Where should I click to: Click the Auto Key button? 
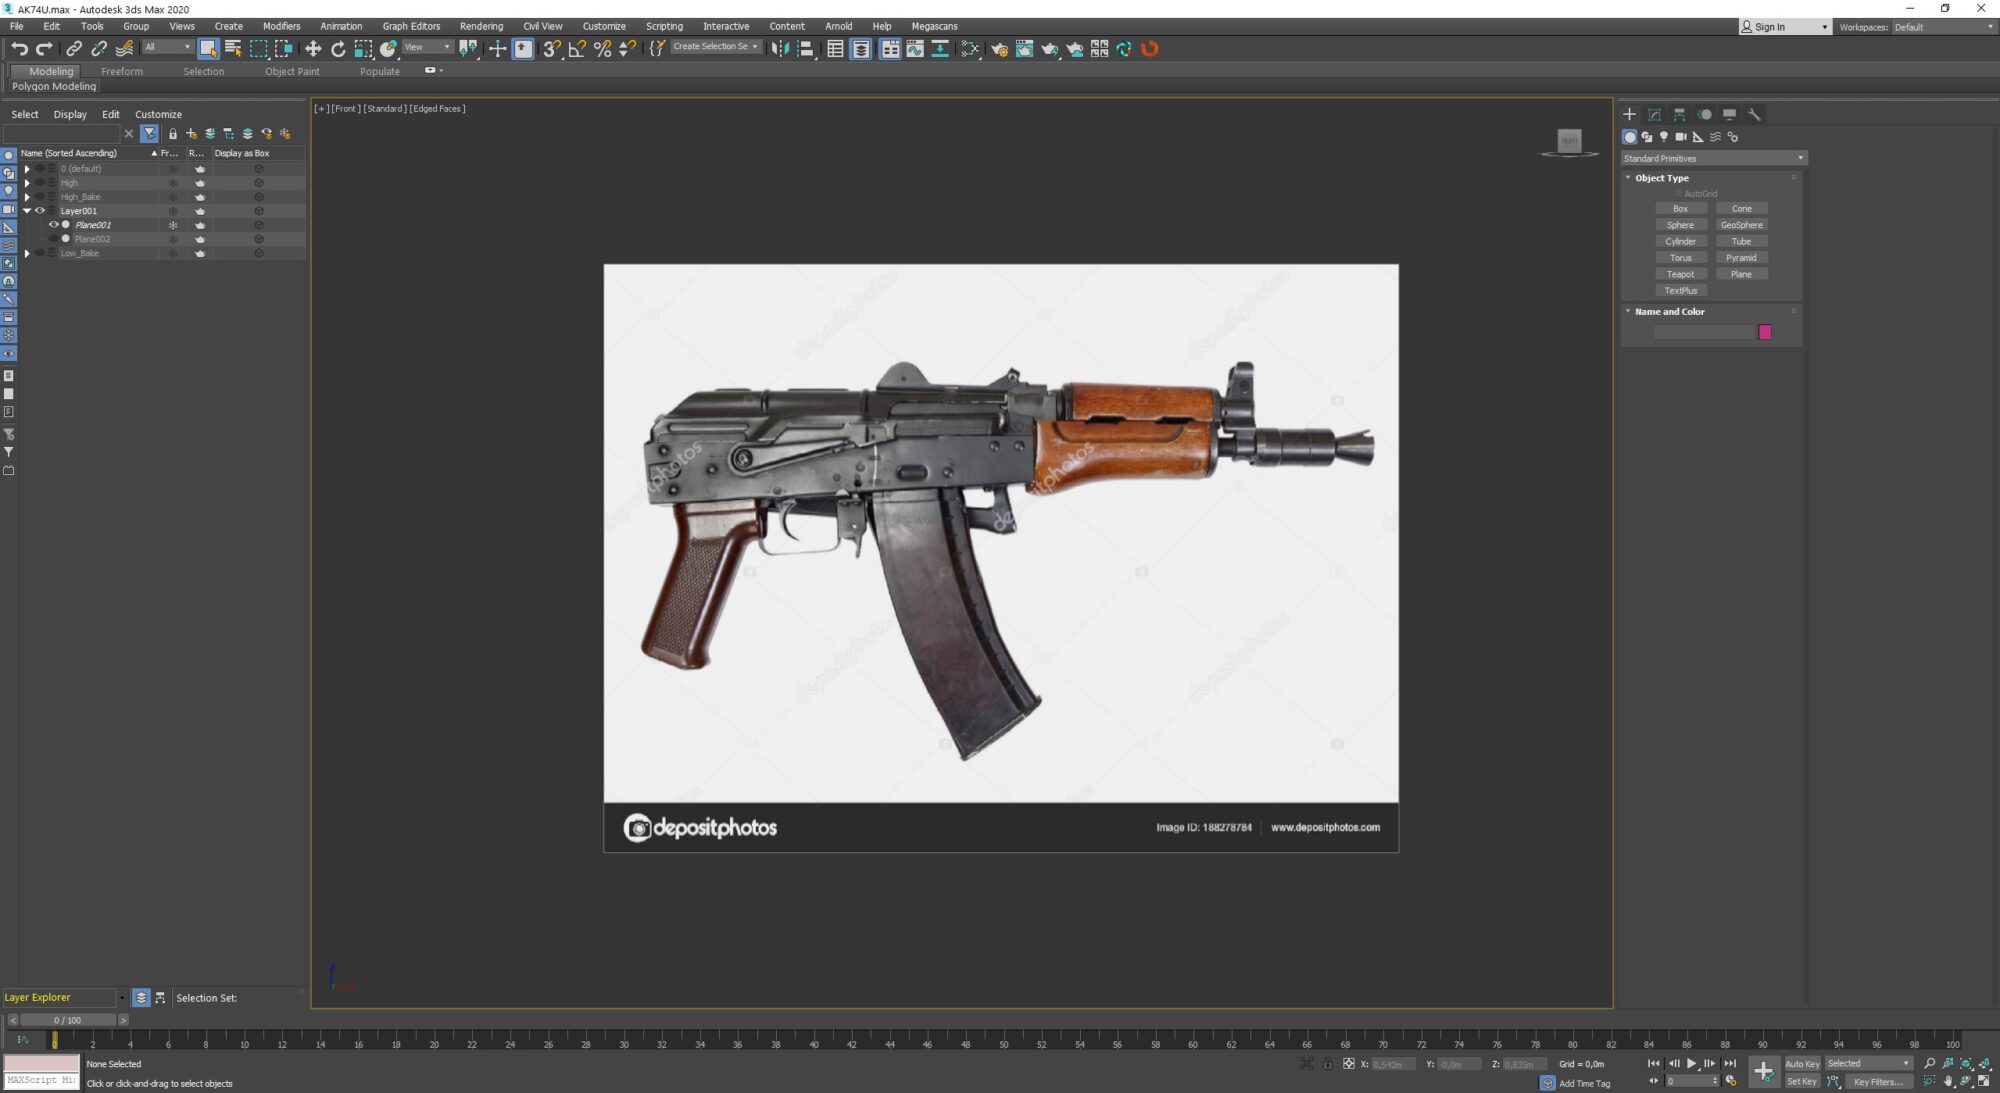point(1802,1064)
